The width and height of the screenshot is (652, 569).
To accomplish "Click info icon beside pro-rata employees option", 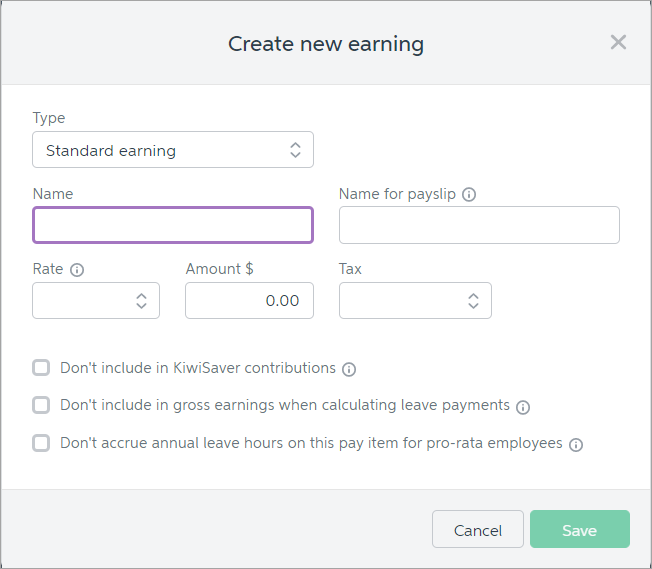I will 576,444.
